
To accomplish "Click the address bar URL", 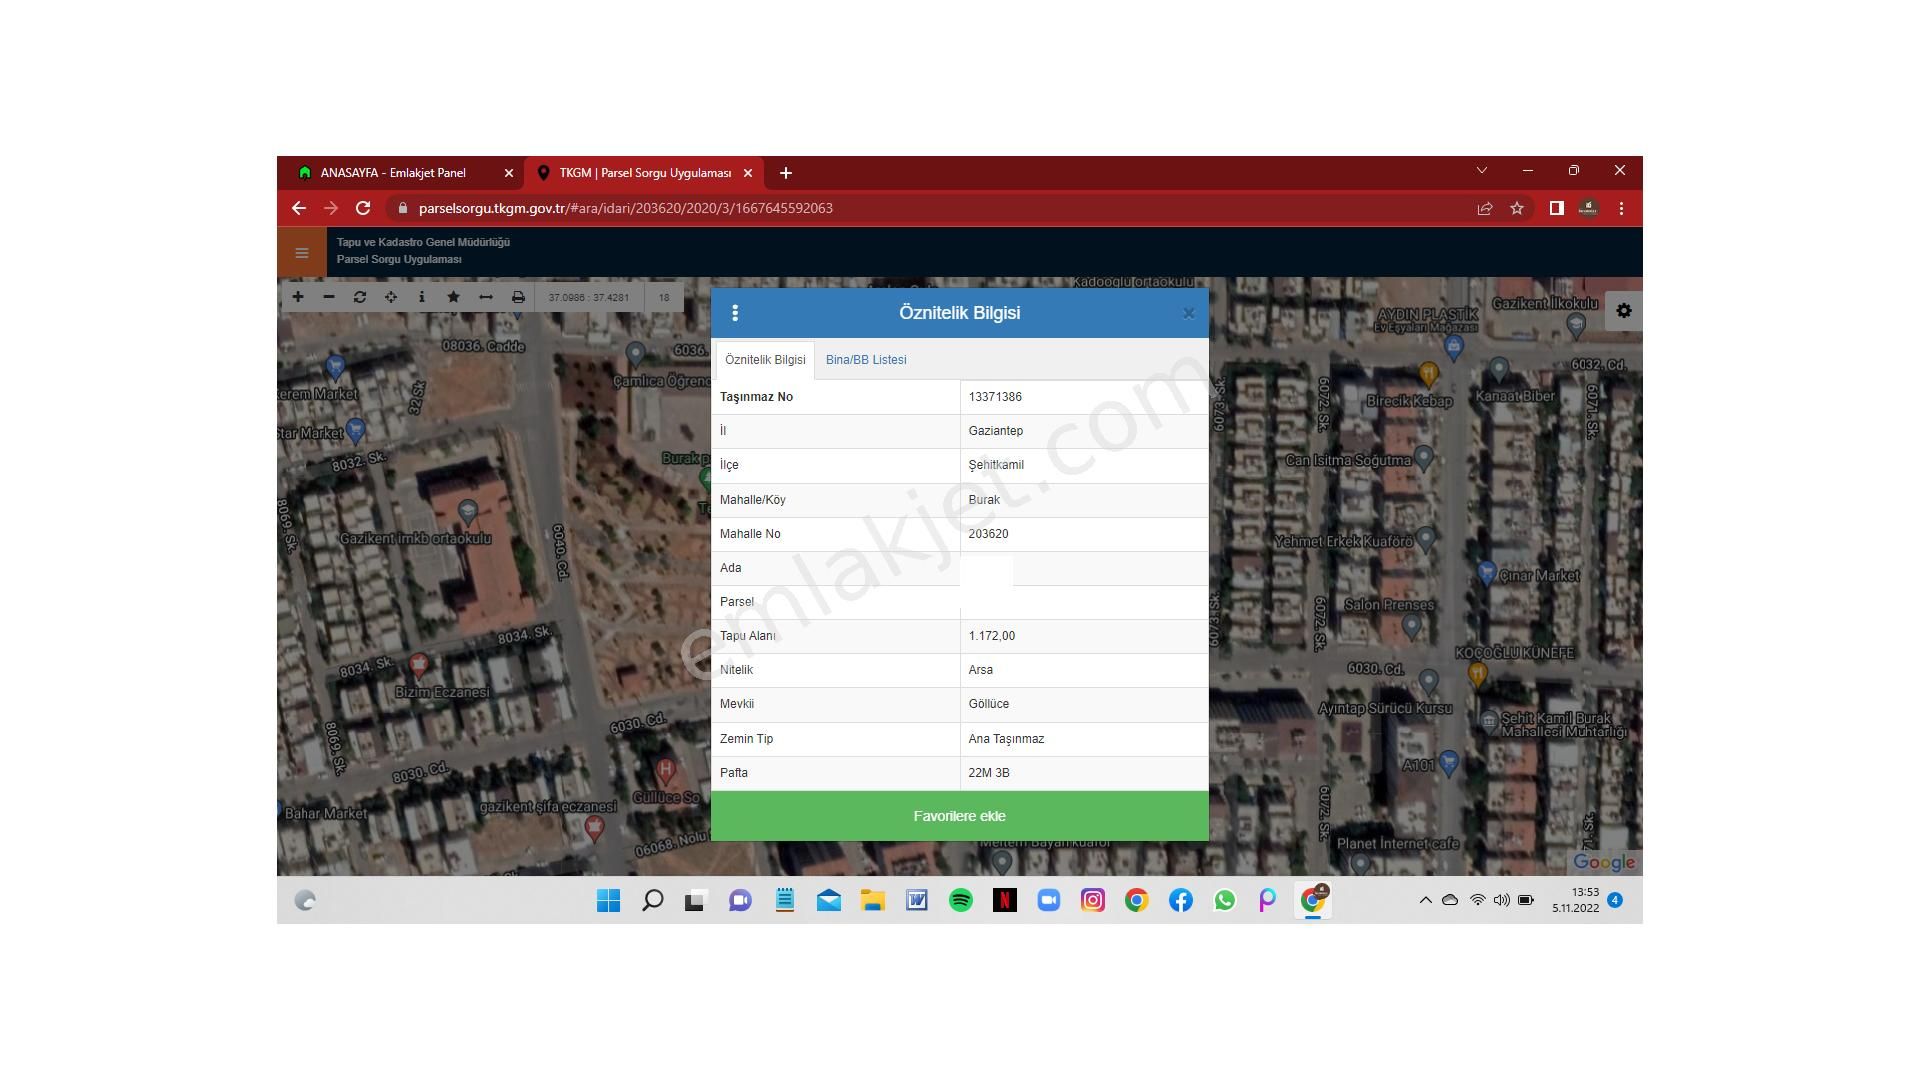I will tap(626, 208).
